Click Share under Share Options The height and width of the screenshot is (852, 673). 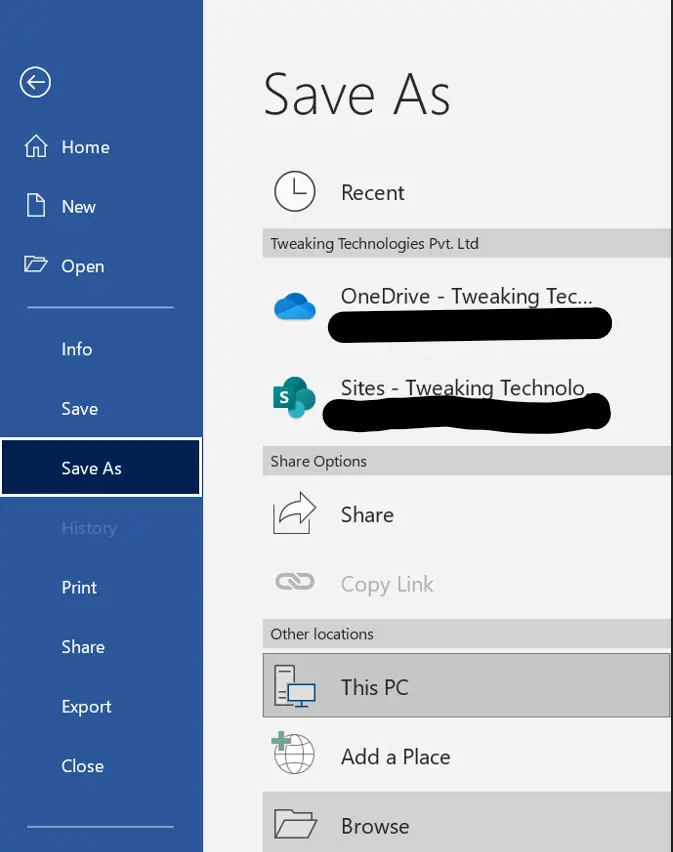(x=467, y=514)
